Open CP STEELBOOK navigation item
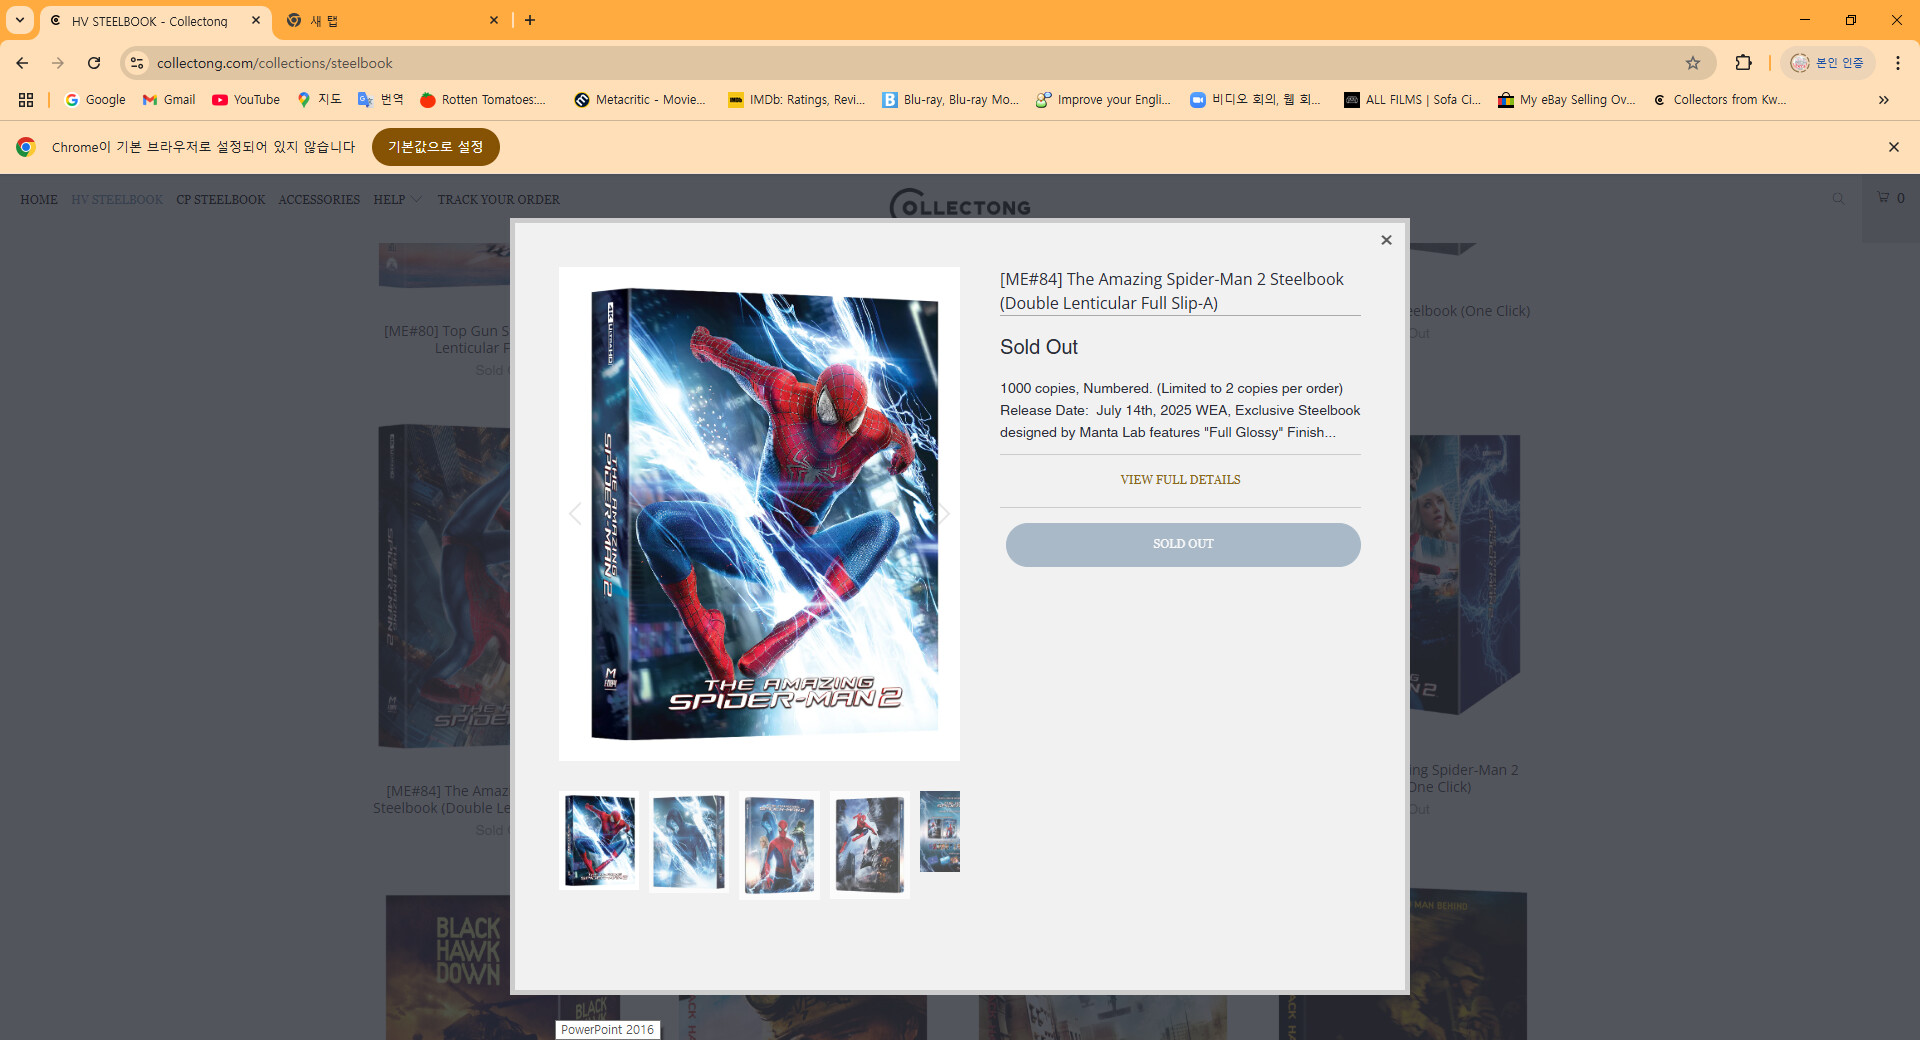Image resolution: width=1920 pixels, height=1040 pixels. 221,200
